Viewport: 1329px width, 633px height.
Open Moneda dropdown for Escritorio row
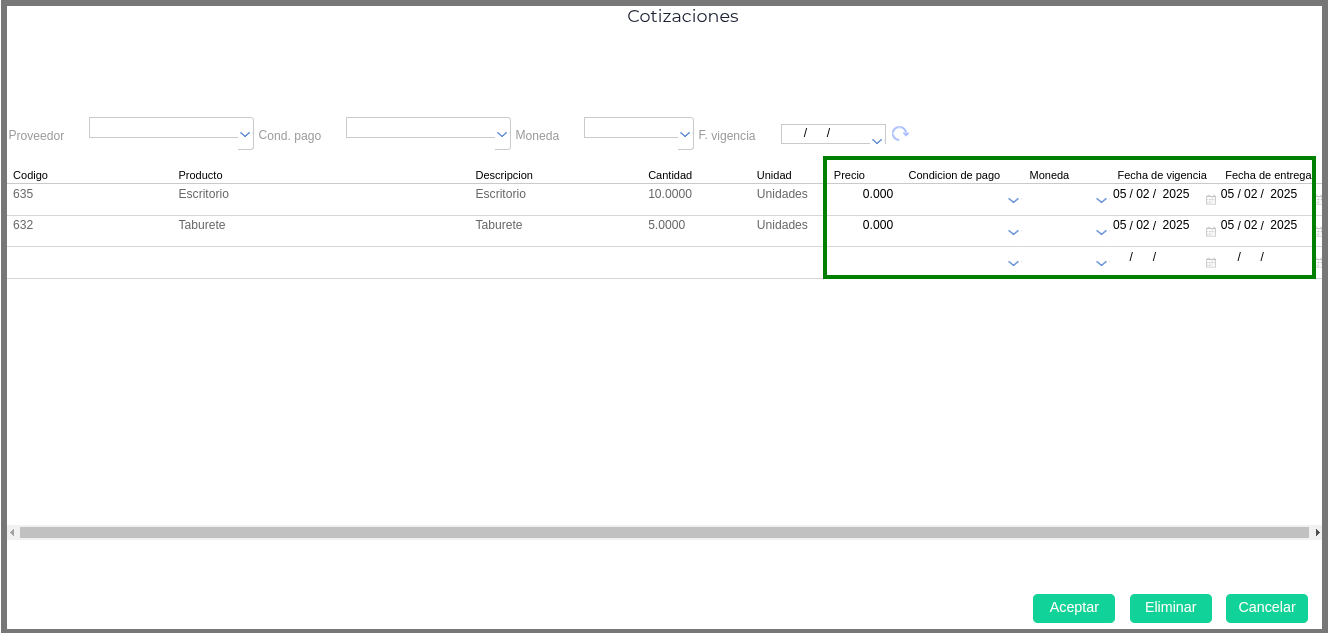click(x=1101, y=200)
